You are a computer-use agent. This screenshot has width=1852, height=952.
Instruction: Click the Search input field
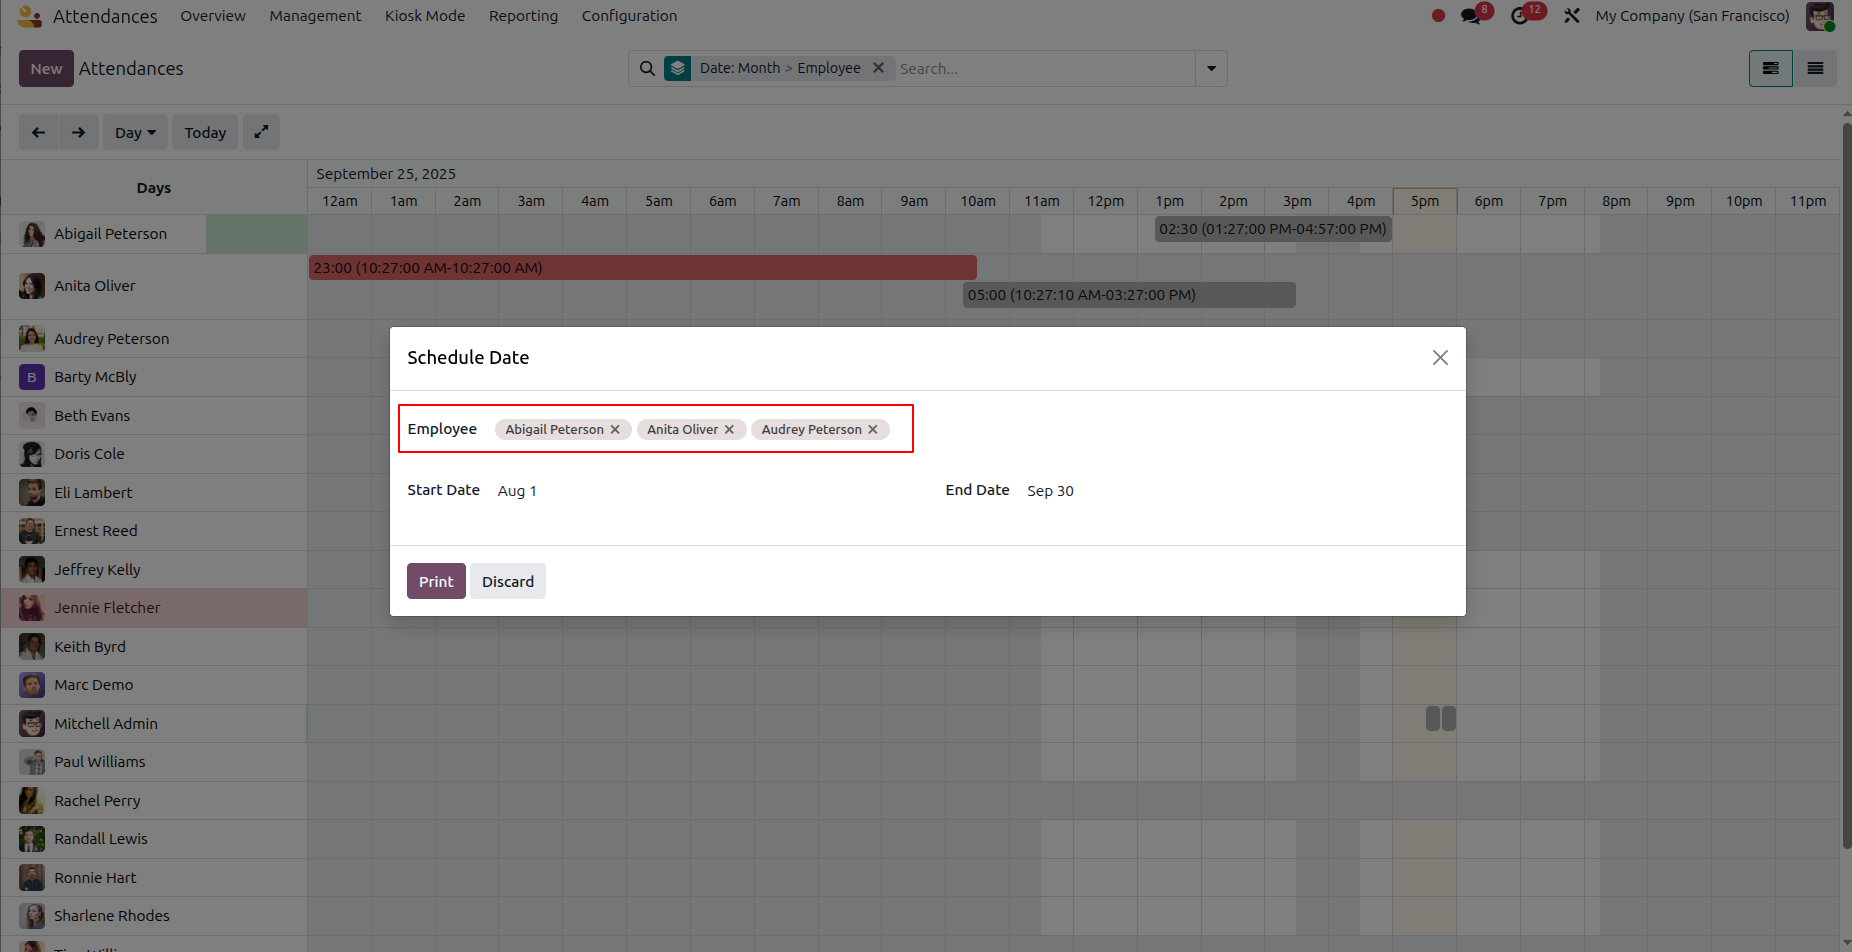pyautogui.click(x=1045, y=68)
